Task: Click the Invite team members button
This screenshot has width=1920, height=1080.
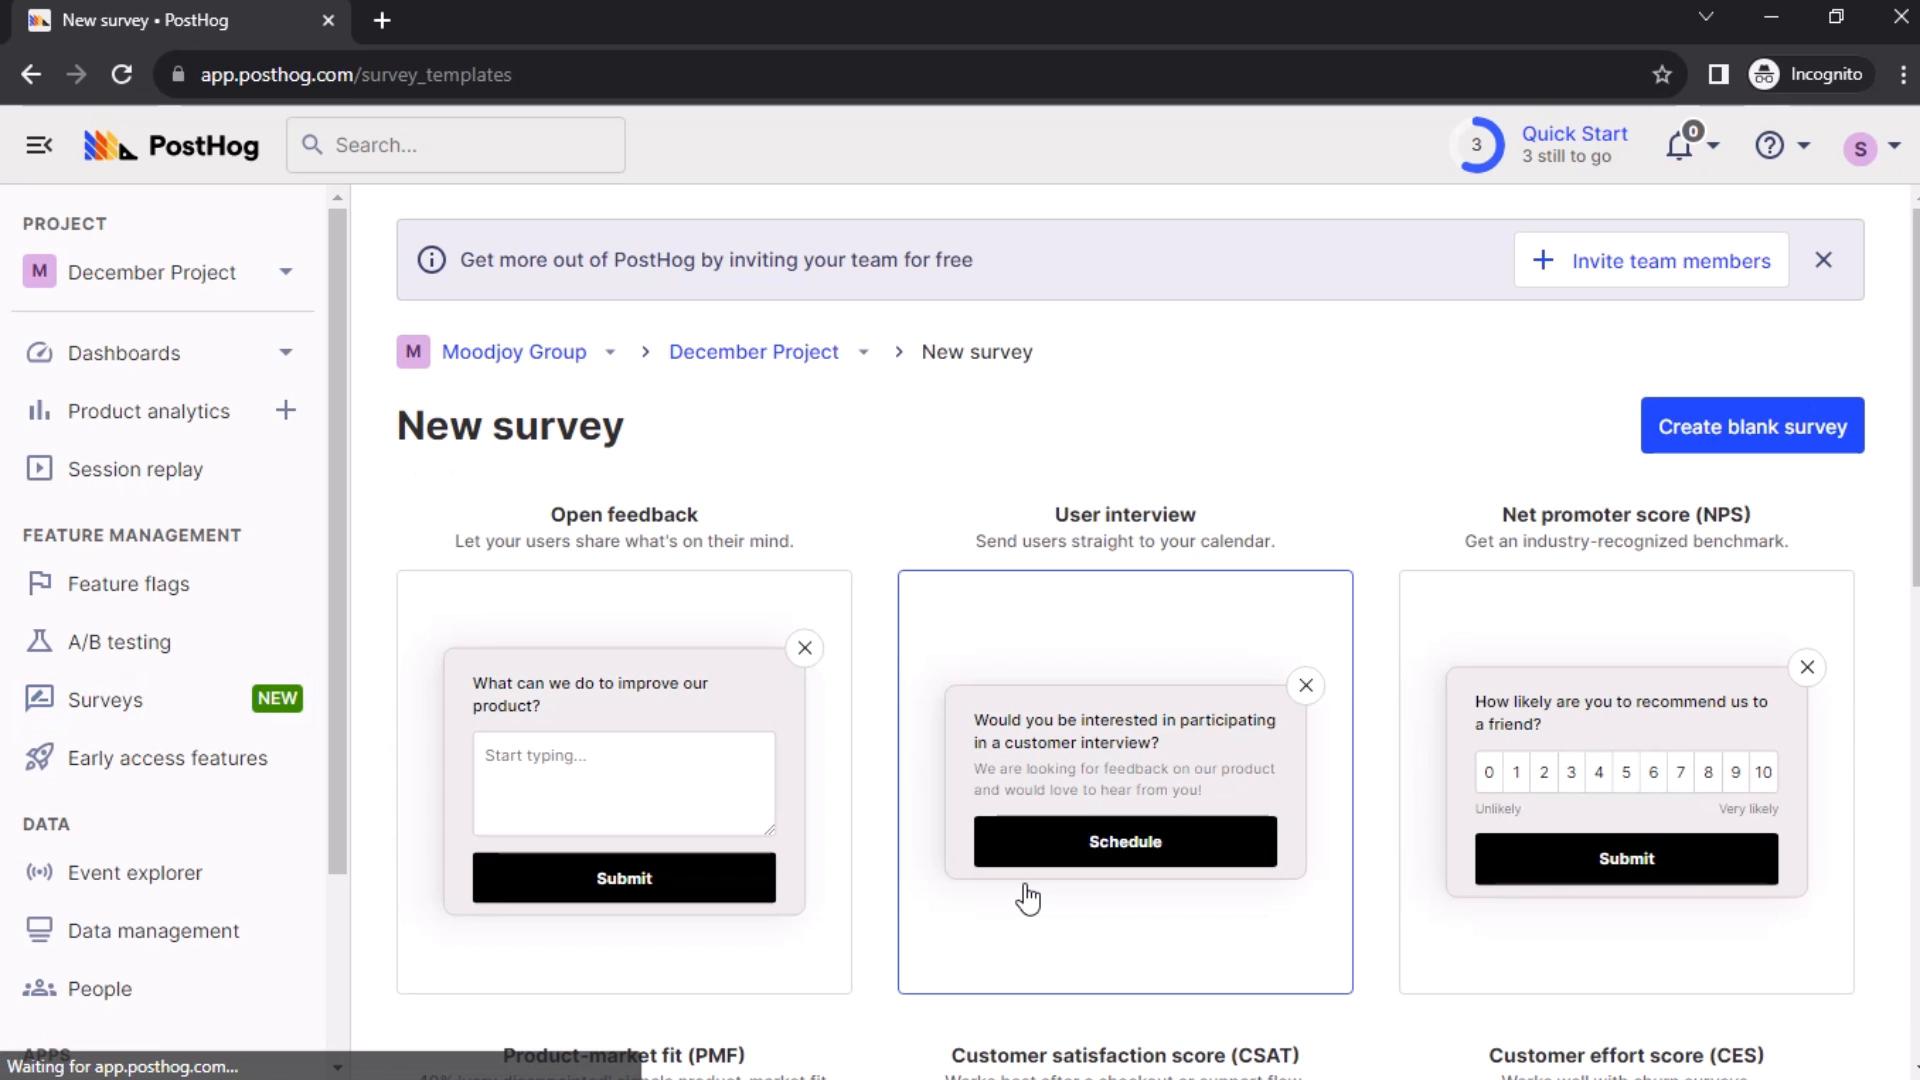Action: click(1651, 260)
